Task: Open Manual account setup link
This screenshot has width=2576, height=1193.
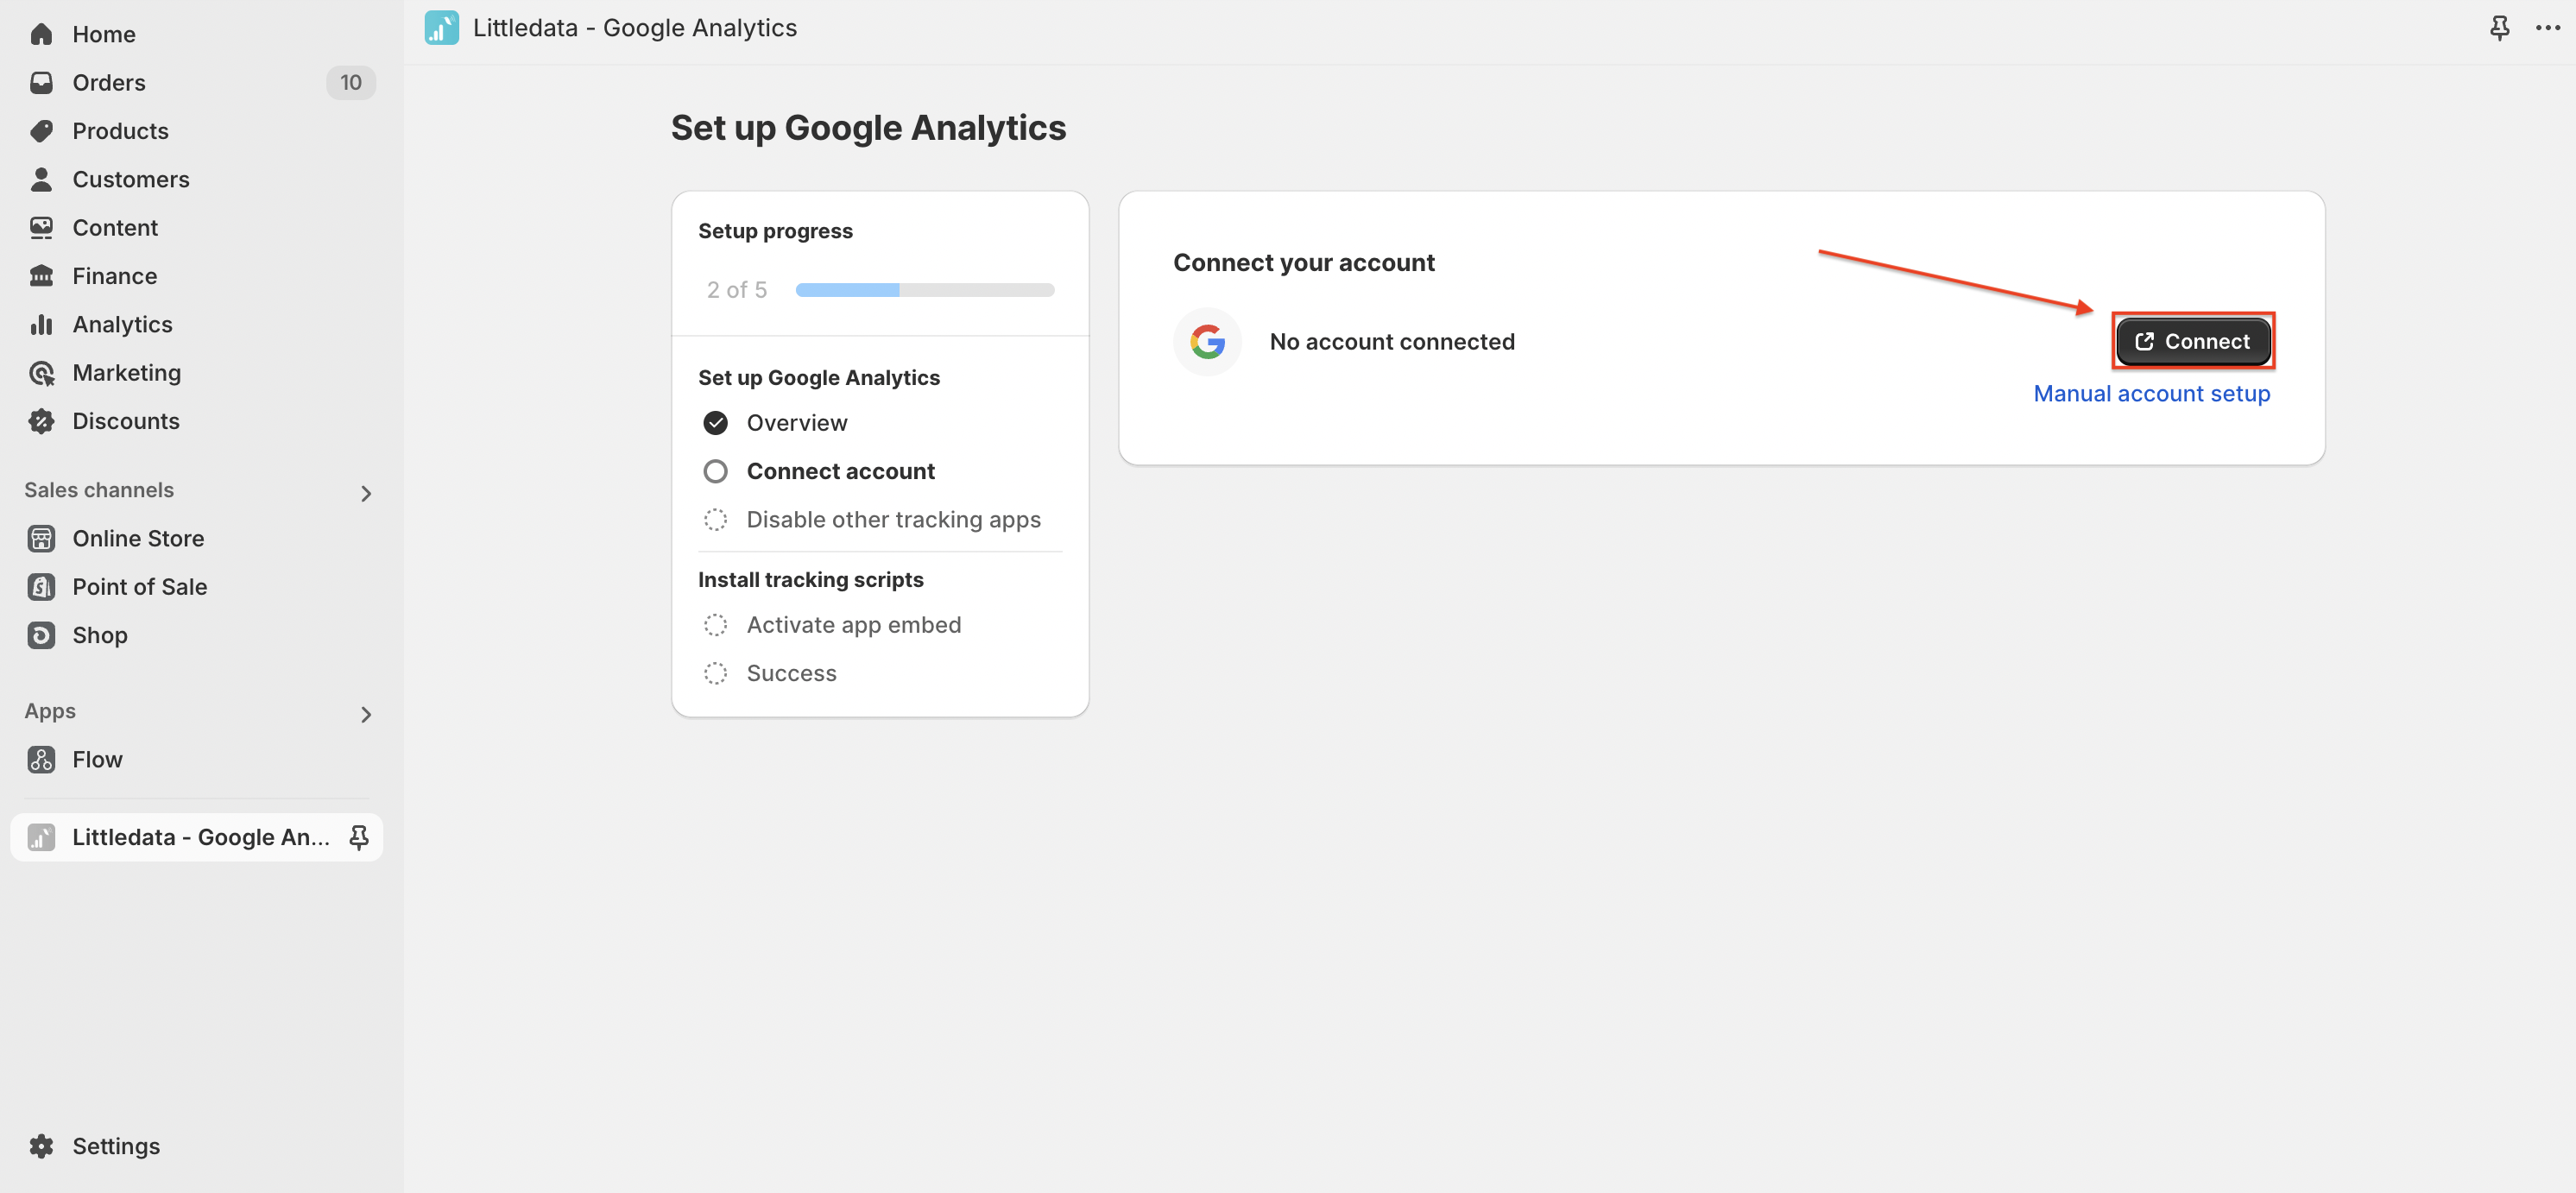Action: click(2152, 393)
